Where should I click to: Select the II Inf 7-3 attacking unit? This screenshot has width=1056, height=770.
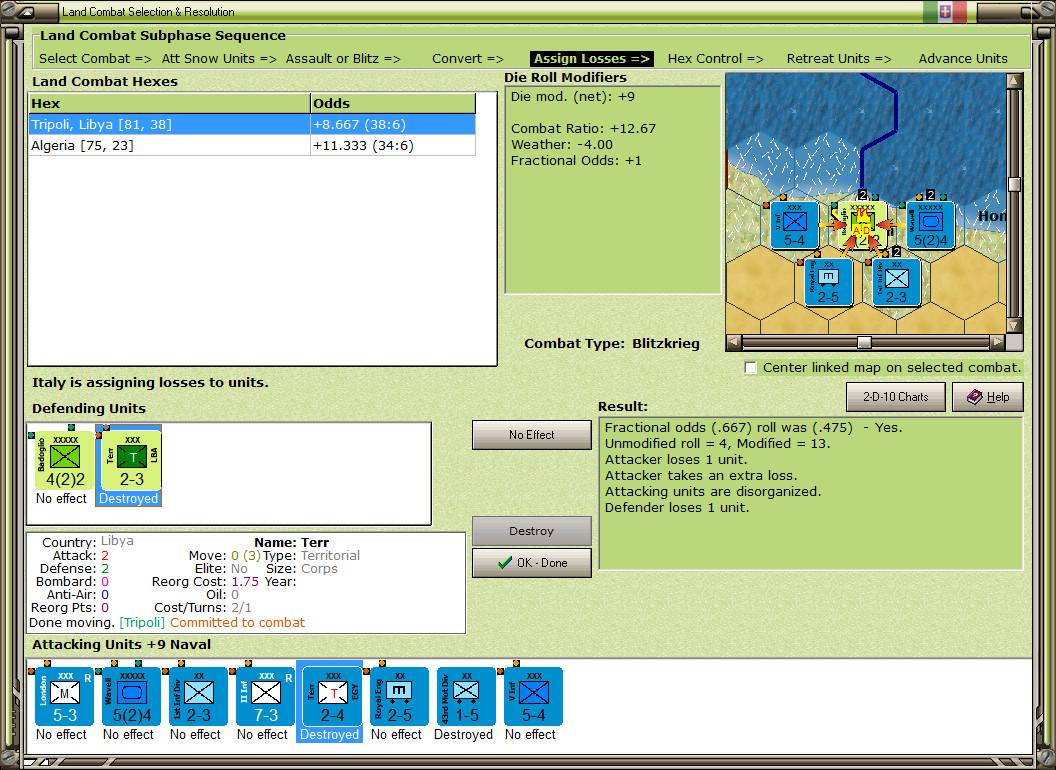265,697
